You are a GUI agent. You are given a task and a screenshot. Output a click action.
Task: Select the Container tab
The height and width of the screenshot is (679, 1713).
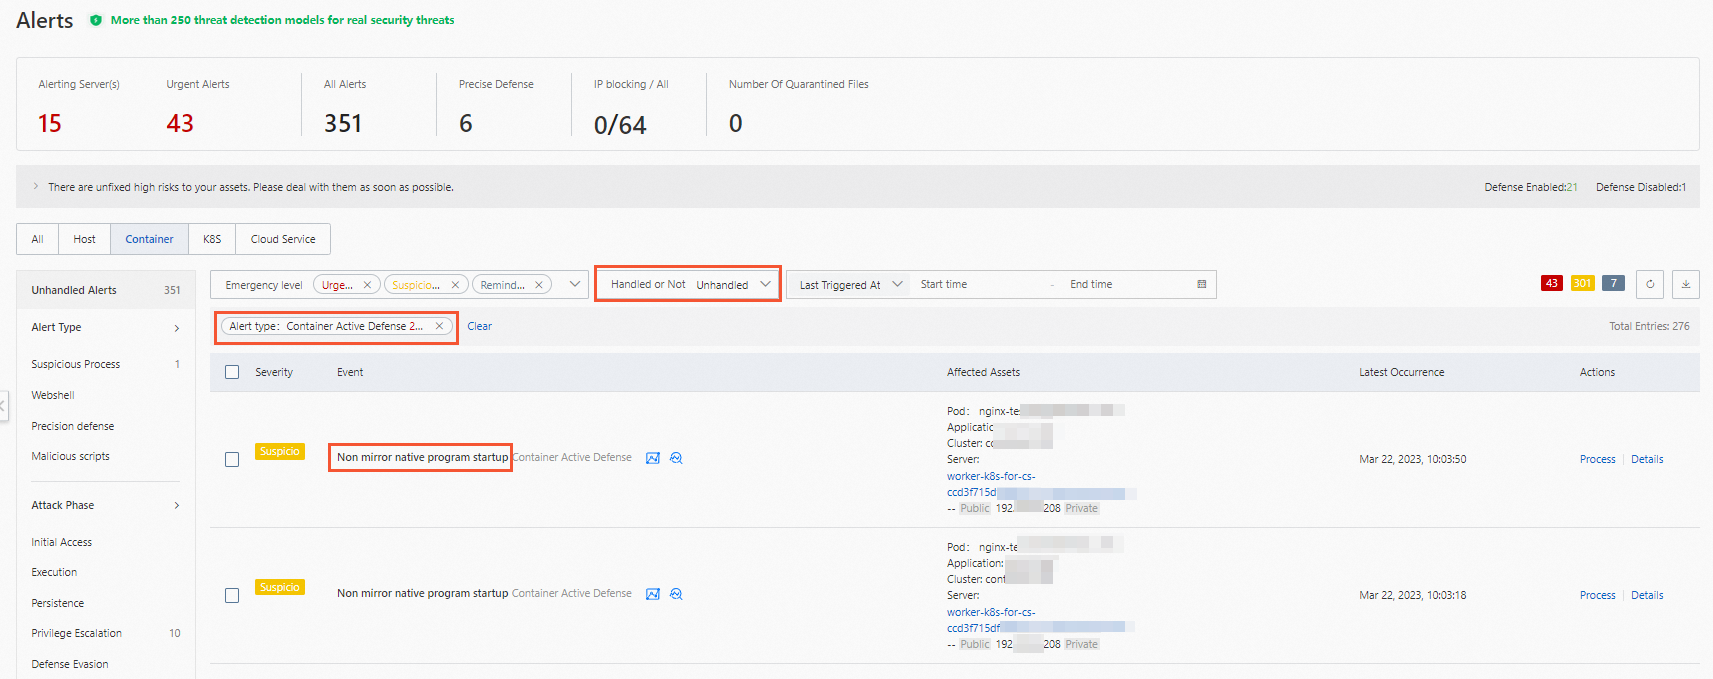pyautogui.click(x=149, y=239)
